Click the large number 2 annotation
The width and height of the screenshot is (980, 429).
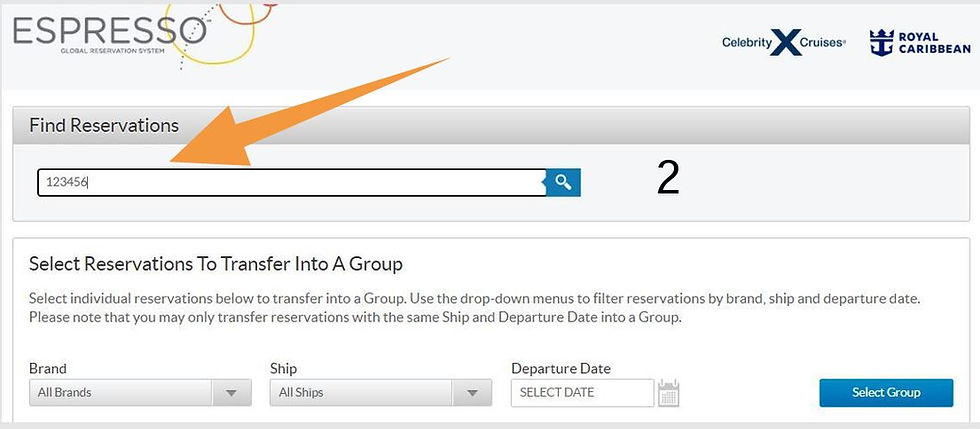click(668, 178)
